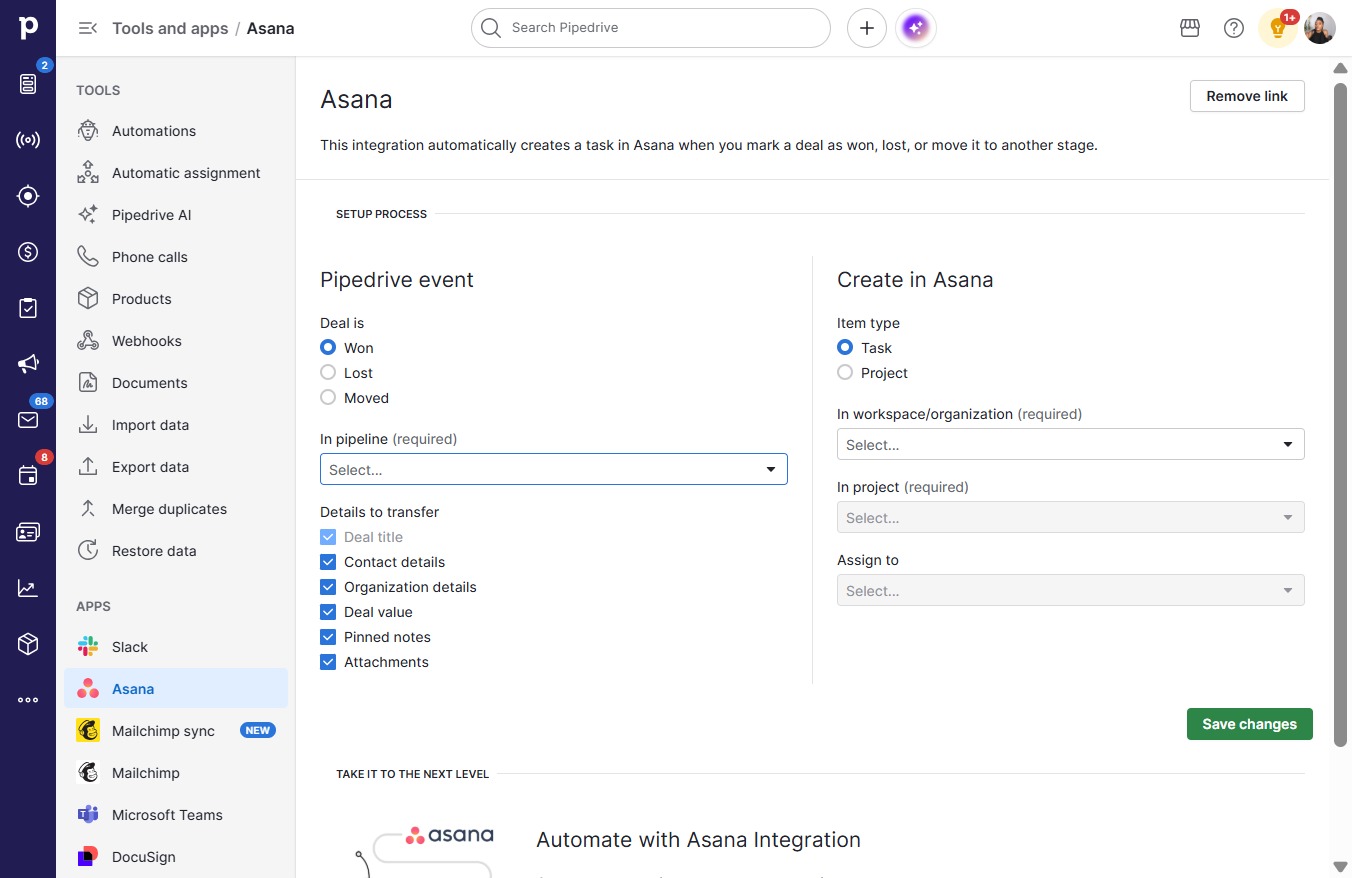The height and width of the screenshot is (878, 1352).
Task: Collapse the sidebar menu toggle icon
Action: 88,28
